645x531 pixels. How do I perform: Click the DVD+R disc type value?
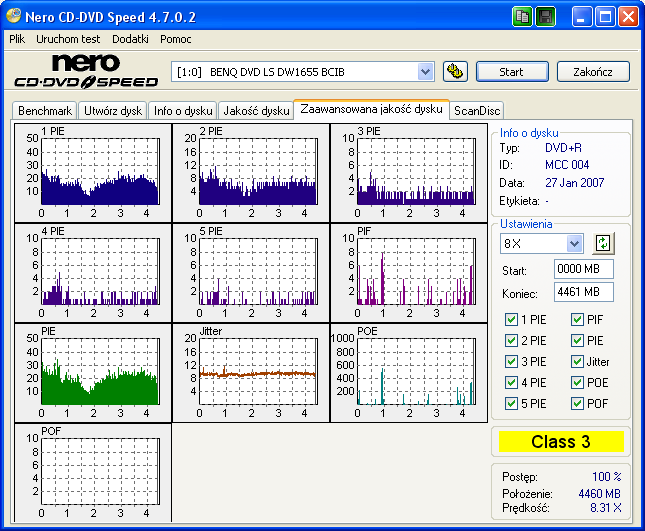[563, 148]
